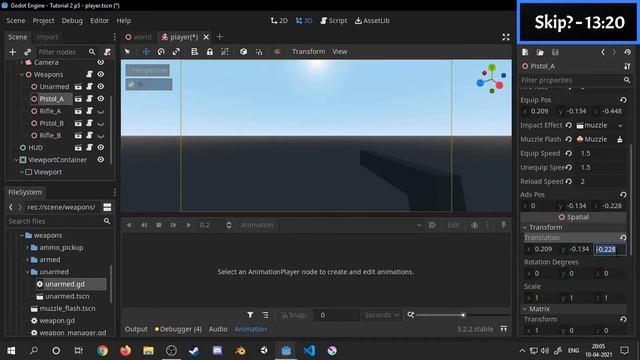
Task: Open the script icon on the Weapons node
Action: coord(89,74)
